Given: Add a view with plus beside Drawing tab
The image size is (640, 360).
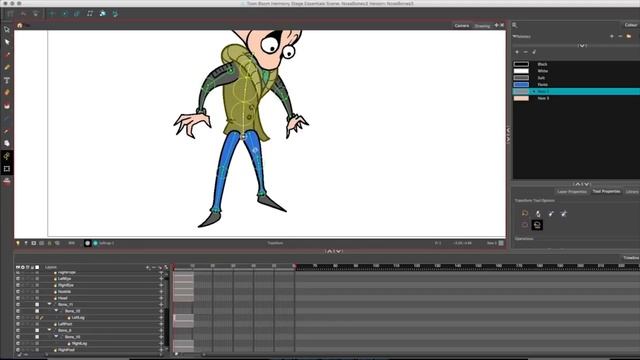Looking at the screenshot, I should 496,25.
